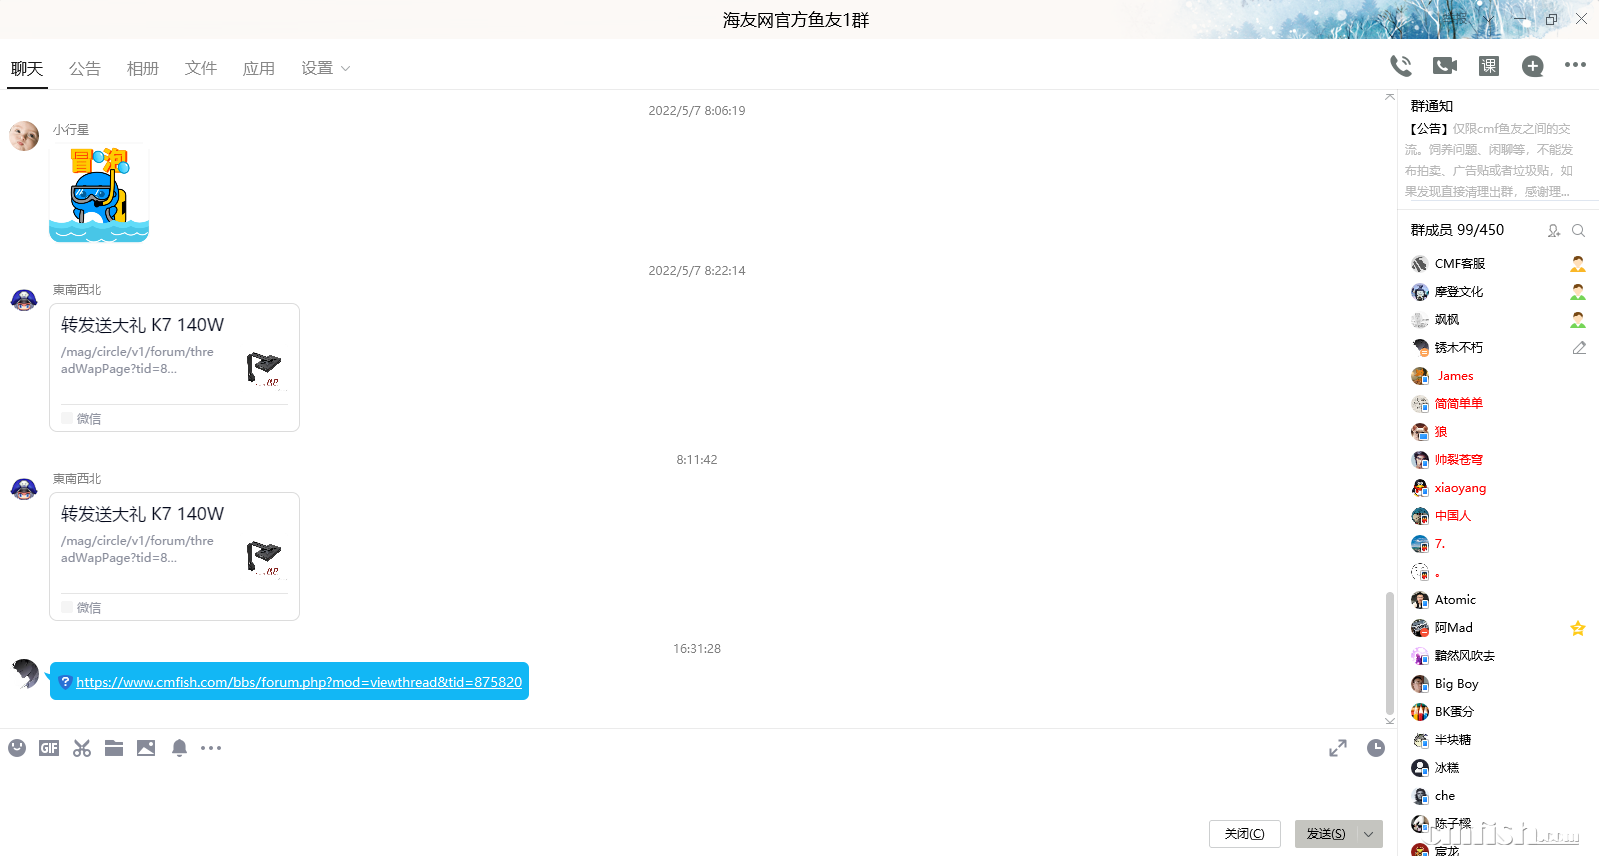
Task: Switch to the 公告 tab
Action: pyautogui.click(x=85, y=68)
